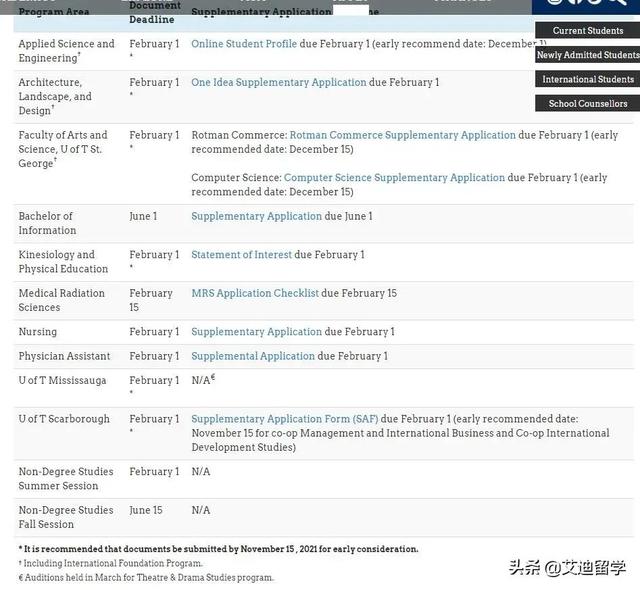
Task: Open the International Students button
Action: tap(587, 79)
